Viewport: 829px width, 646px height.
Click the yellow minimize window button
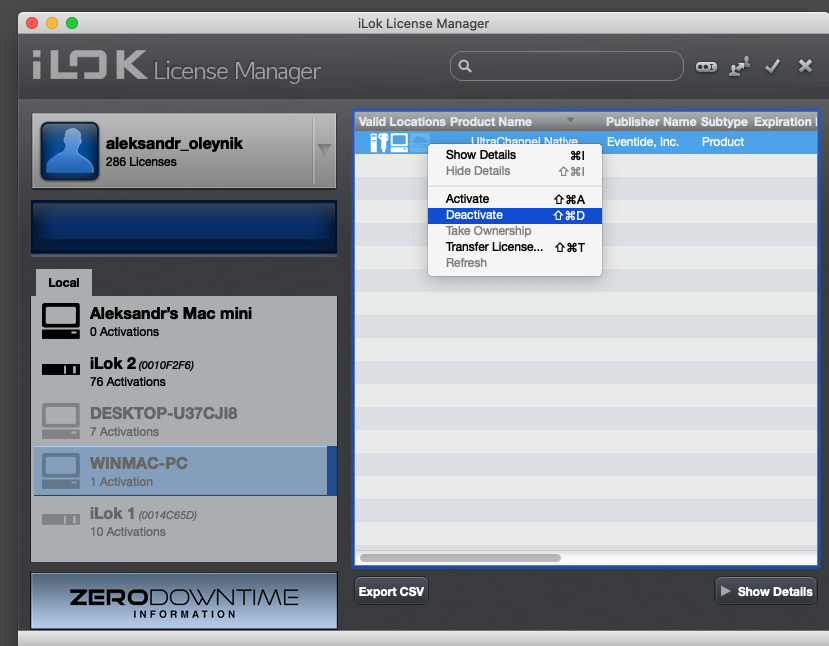(x=52, y=23)
